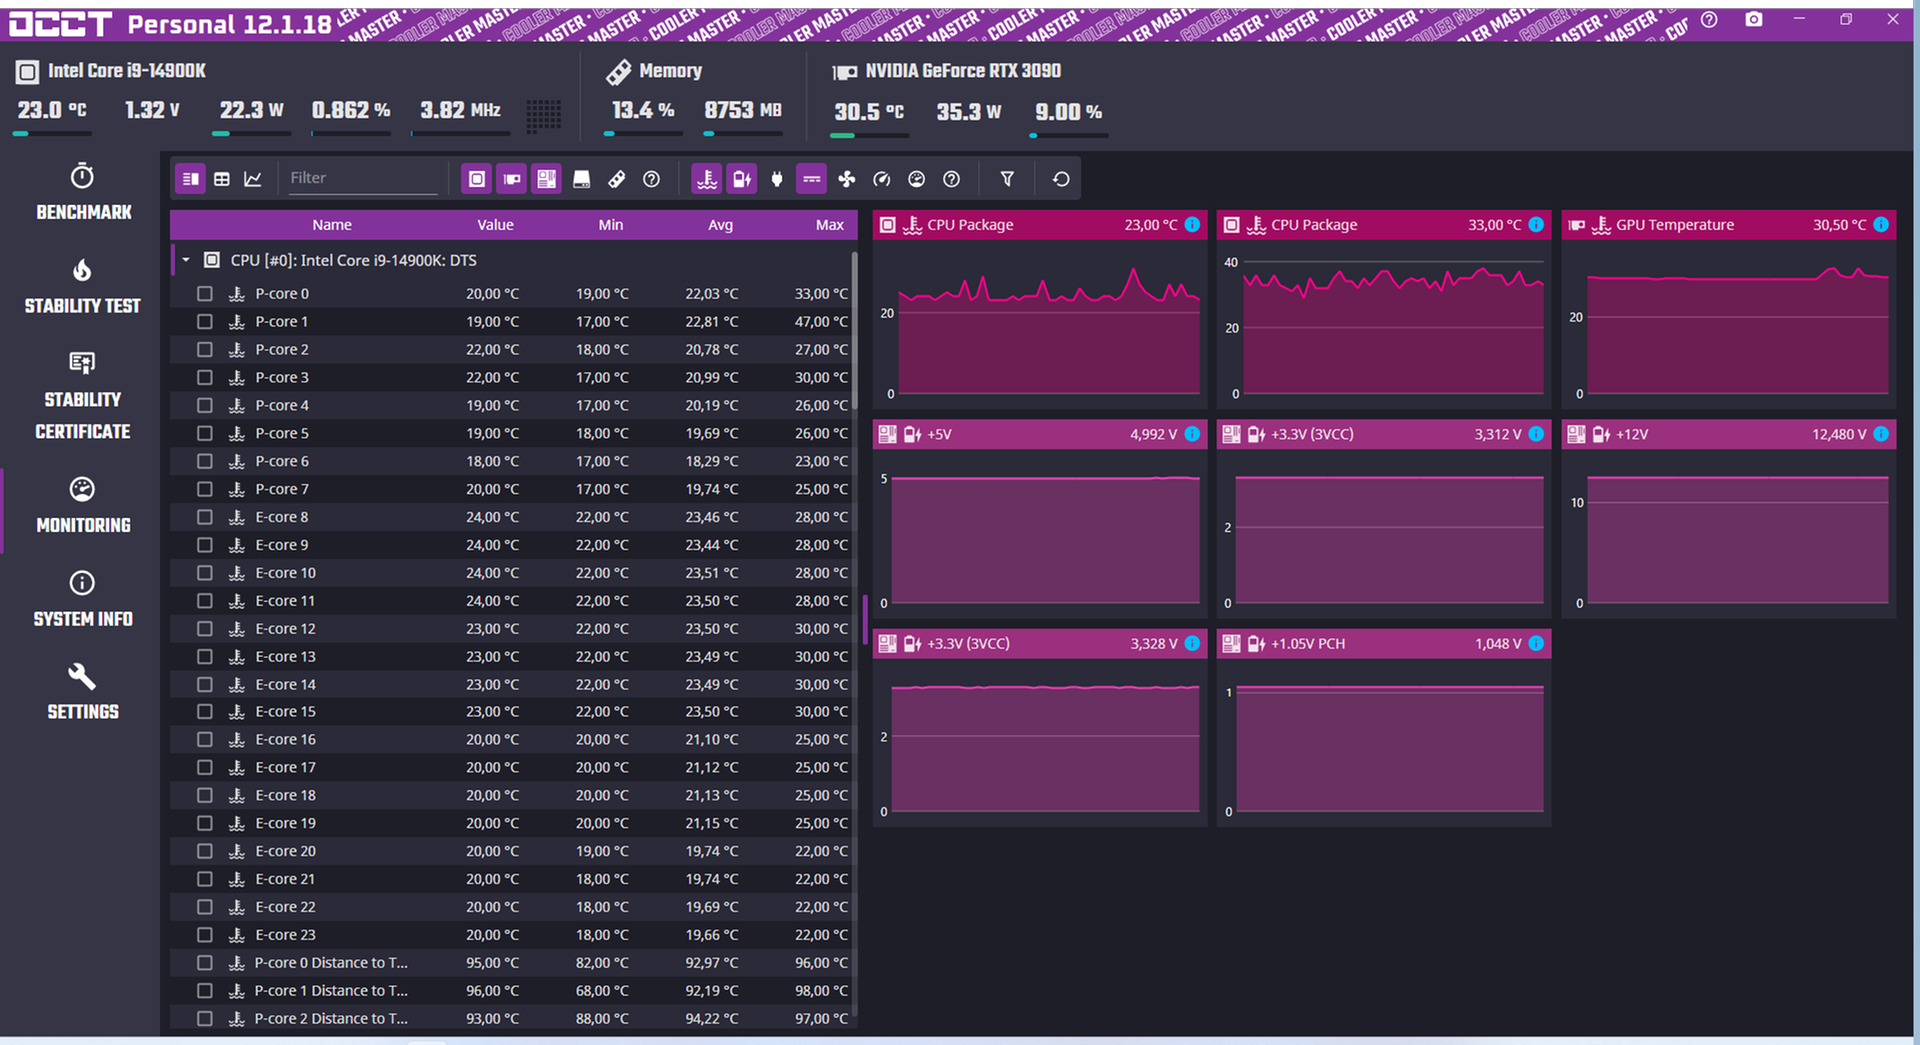
Task: Collapse the CPU [#0] Intel Core i9-14900K tree
Action: coord(186,260)
